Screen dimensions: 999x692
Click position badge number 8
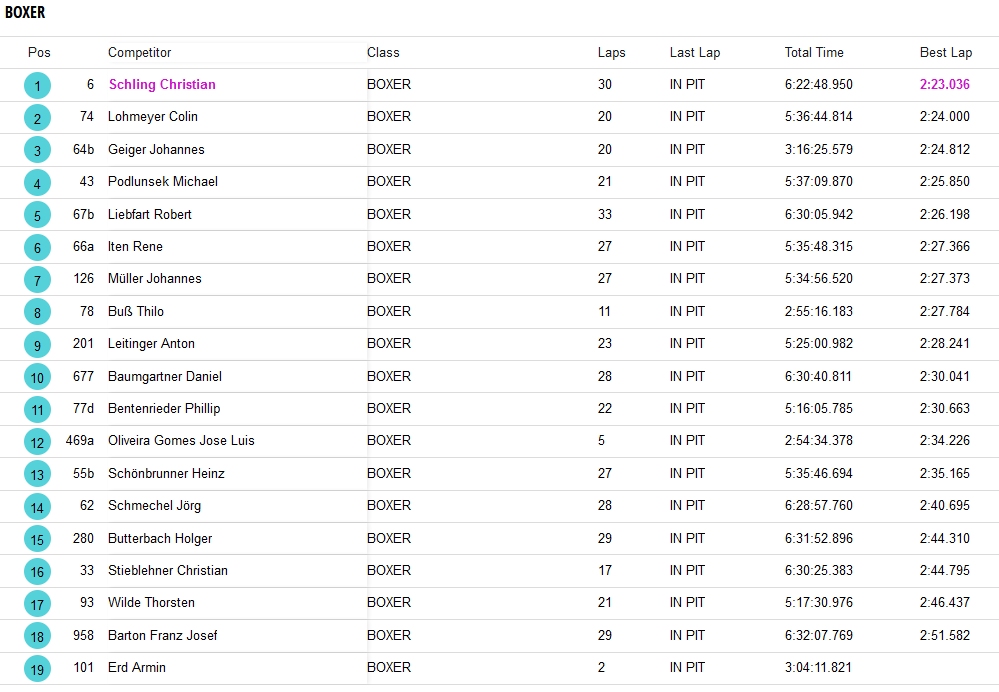pos(37,313)
